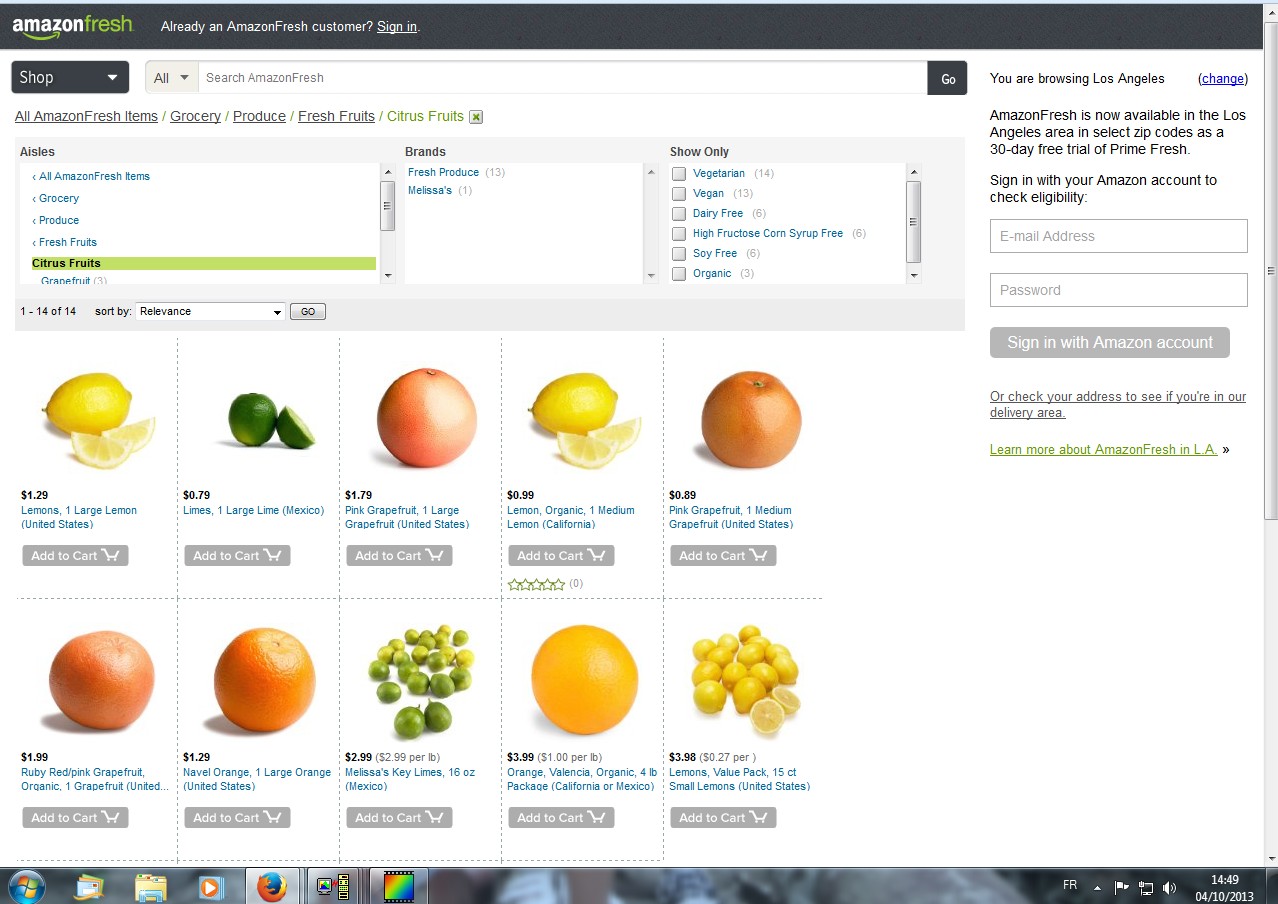Open Windows Explorer folder in taskbar

click(151, 887)
